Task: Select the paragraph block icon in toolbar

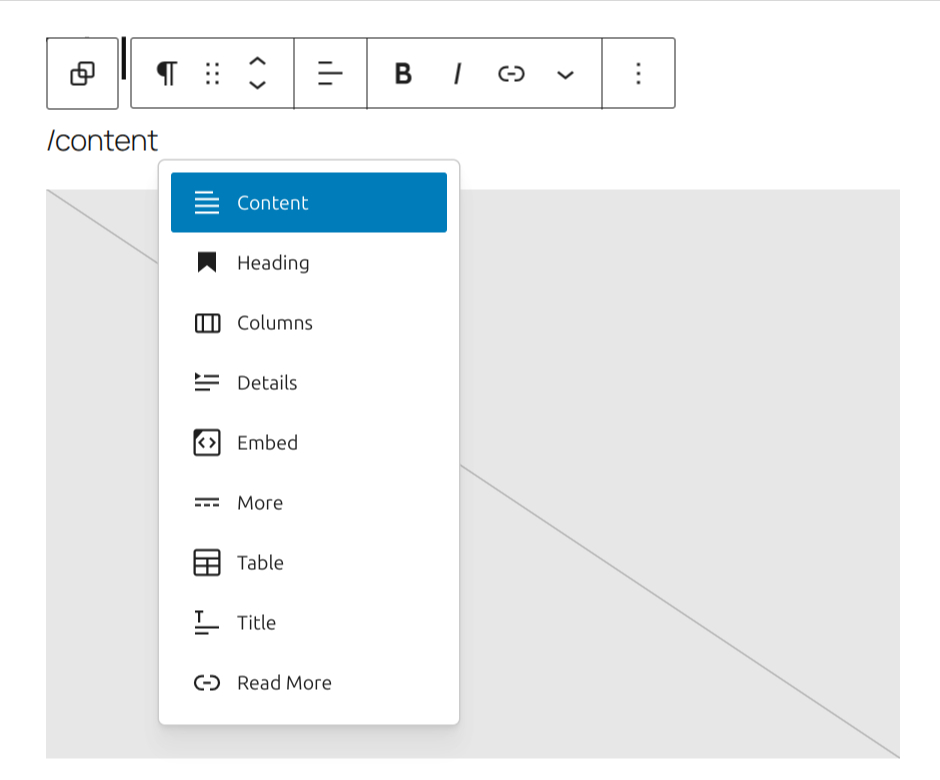Action: [166, 73]
